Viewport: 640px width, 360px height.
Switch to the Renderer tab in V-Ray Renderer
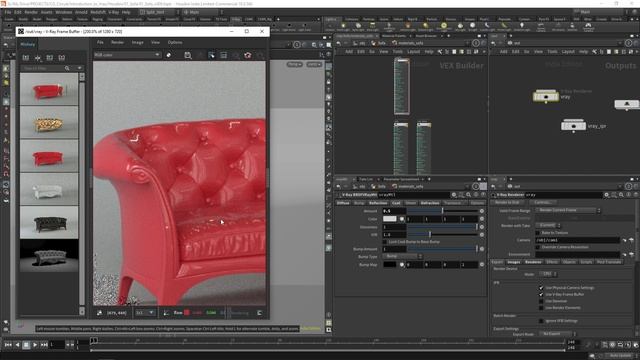tap(533, 262)
